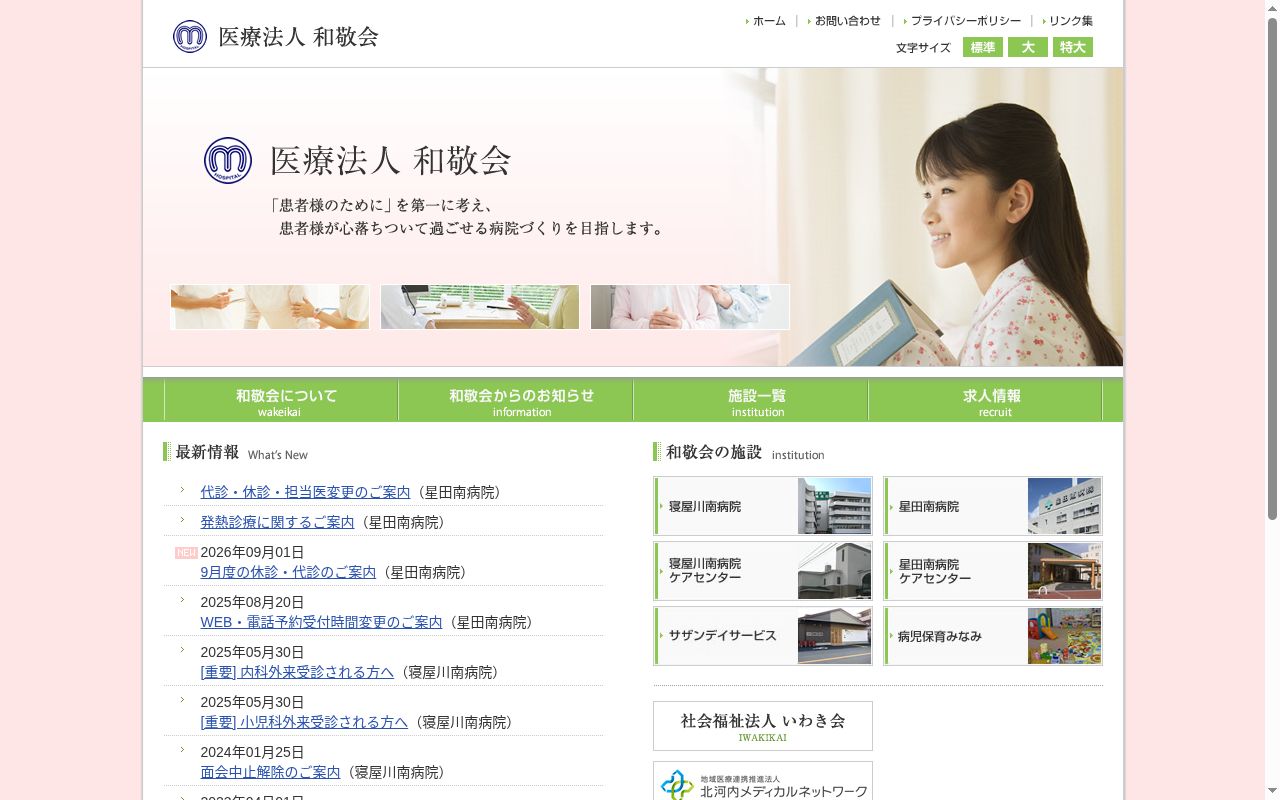Select the サザンデイサービス facility banner
The image size is (1280, 800).
tap(763, 636)
